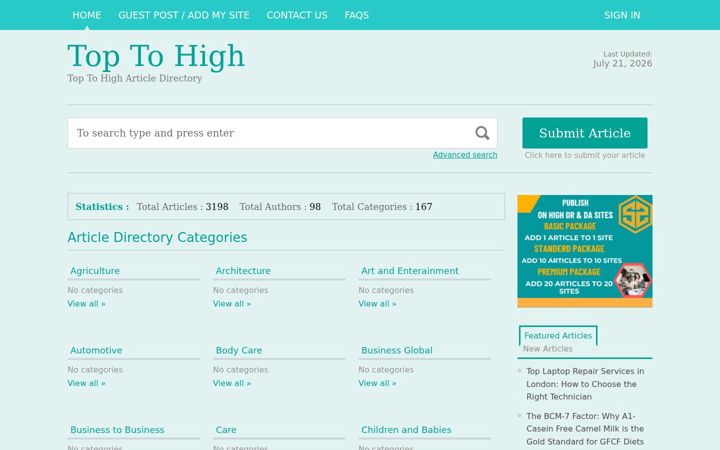Switch to the New Articles tab
The image size is (720, 450).
click(547, 349)
